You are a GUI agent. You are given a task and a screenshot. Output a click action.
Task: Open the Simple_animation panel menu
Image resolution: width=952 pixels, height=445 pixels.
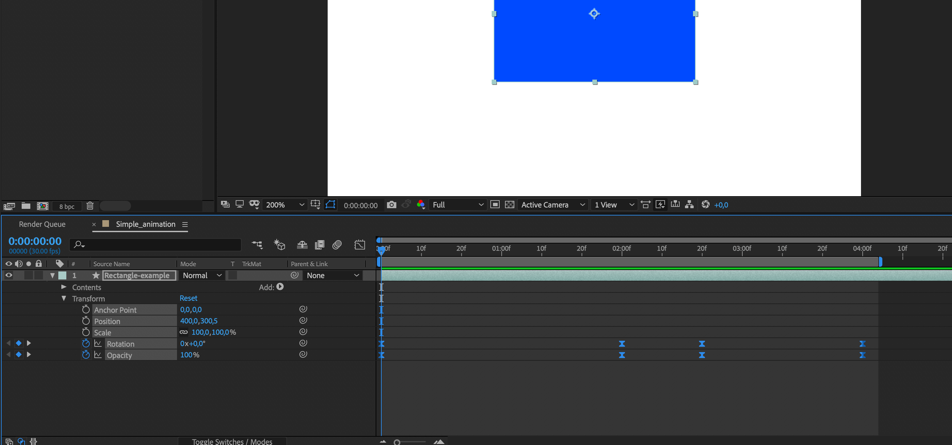pyautogui.click(x=185, y=225)
